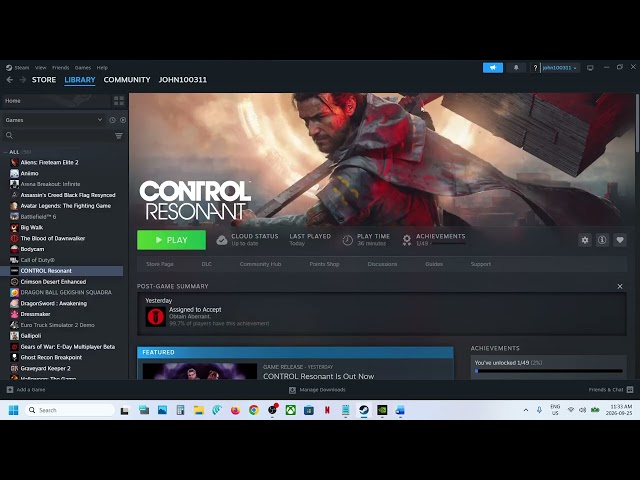Go to the COMMUNITY tab
Screen dimensions: 640x480
(x=127, y=80)
